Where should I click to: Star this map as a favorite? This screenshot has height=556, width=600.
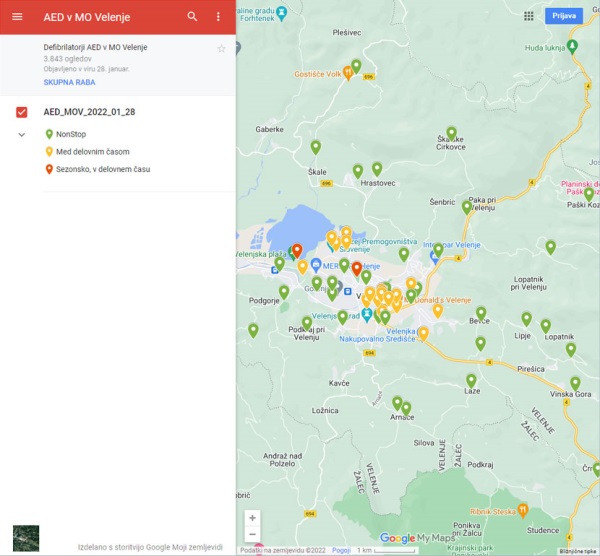pyautogui.click(x=222, y=48)
